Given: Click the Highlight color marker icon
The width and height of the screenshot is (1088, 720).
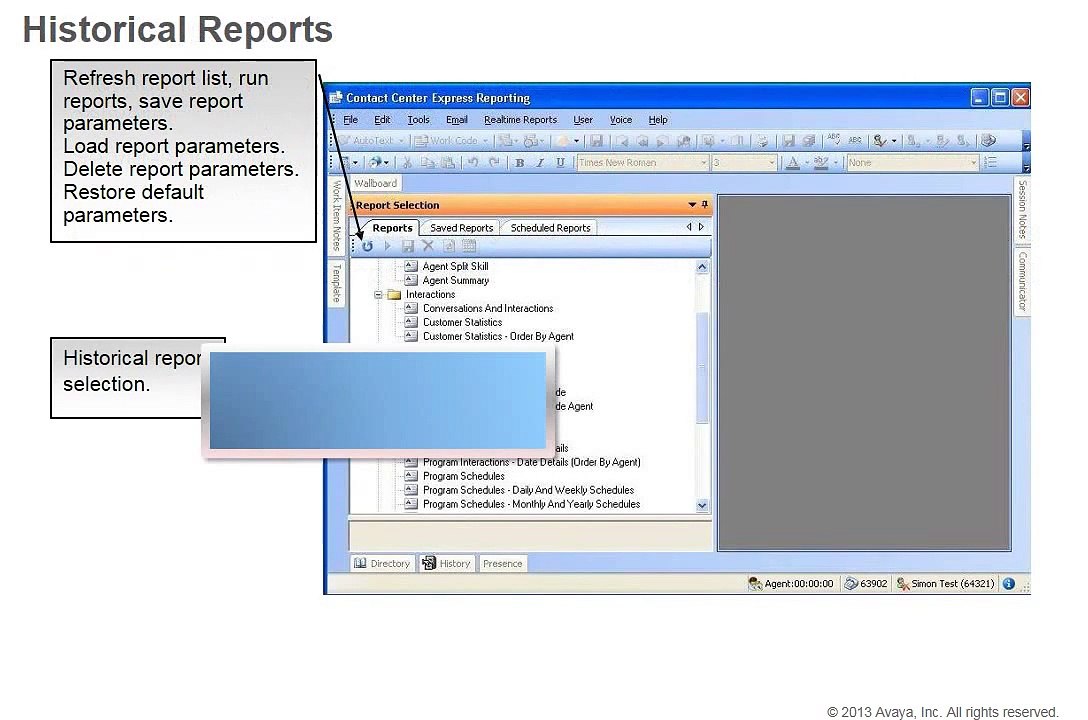Looking at the screenshot, I should pyautogui.click(x=821, y=162).
